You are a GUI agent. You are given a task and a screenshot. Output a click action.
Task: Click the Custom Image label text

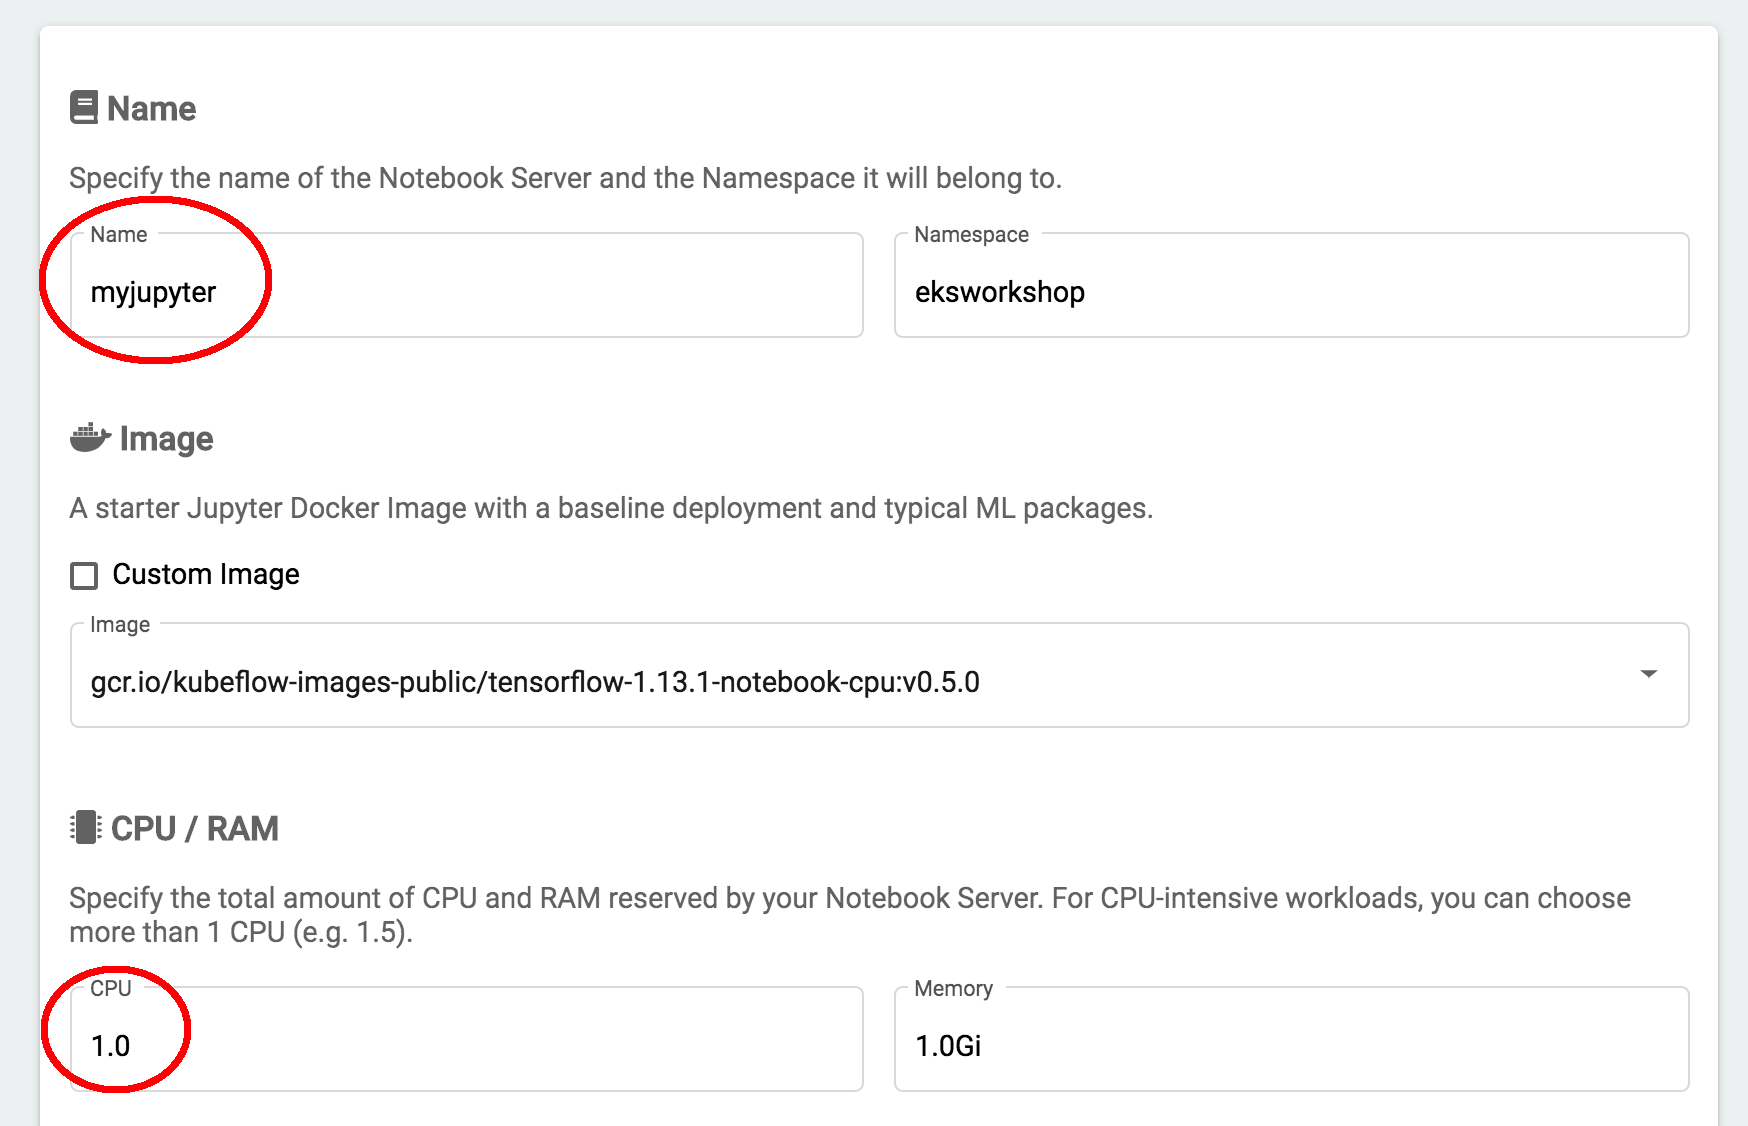[x=206, y=575]
